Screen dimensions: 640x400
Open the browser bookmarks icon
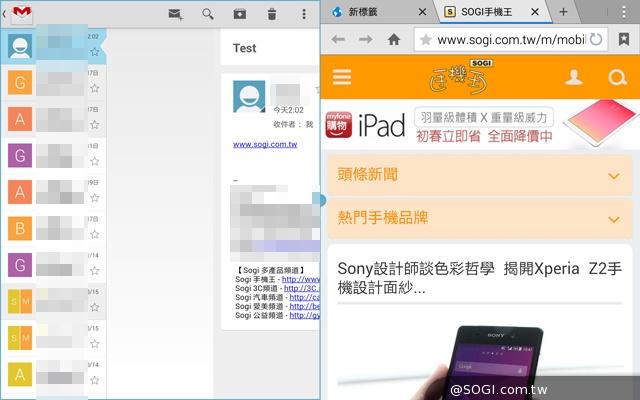tap(625, 40)
